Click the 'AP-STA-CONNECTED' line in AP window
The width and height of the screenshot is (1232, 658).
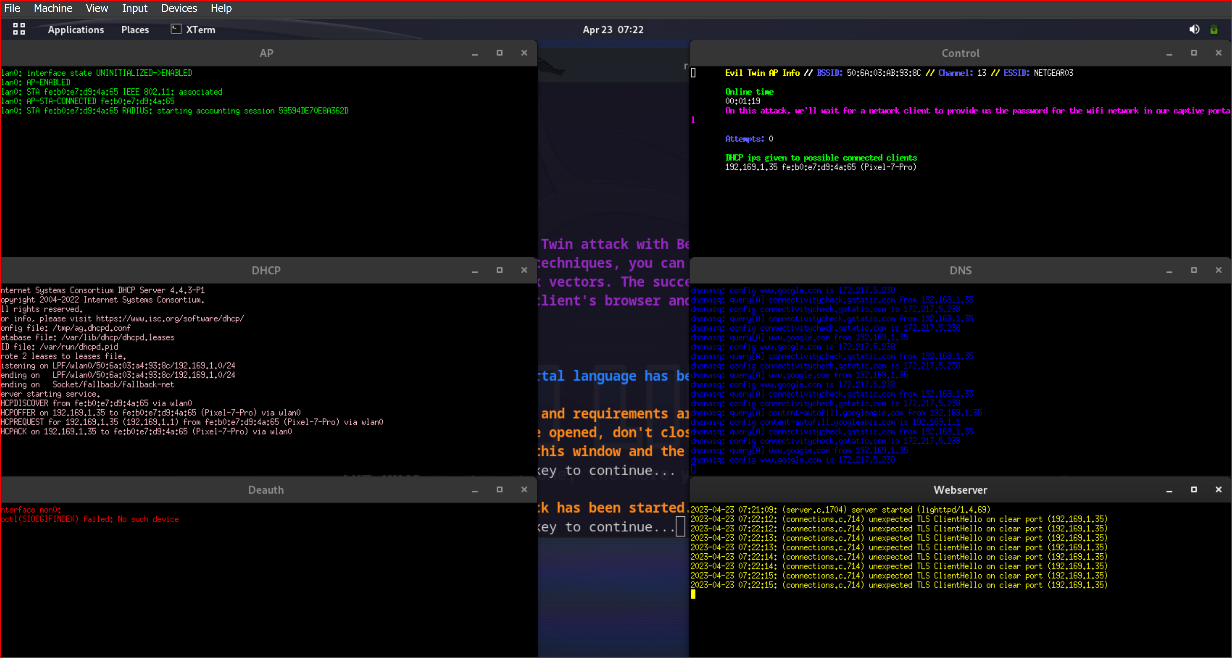click(x=88, y=101)
